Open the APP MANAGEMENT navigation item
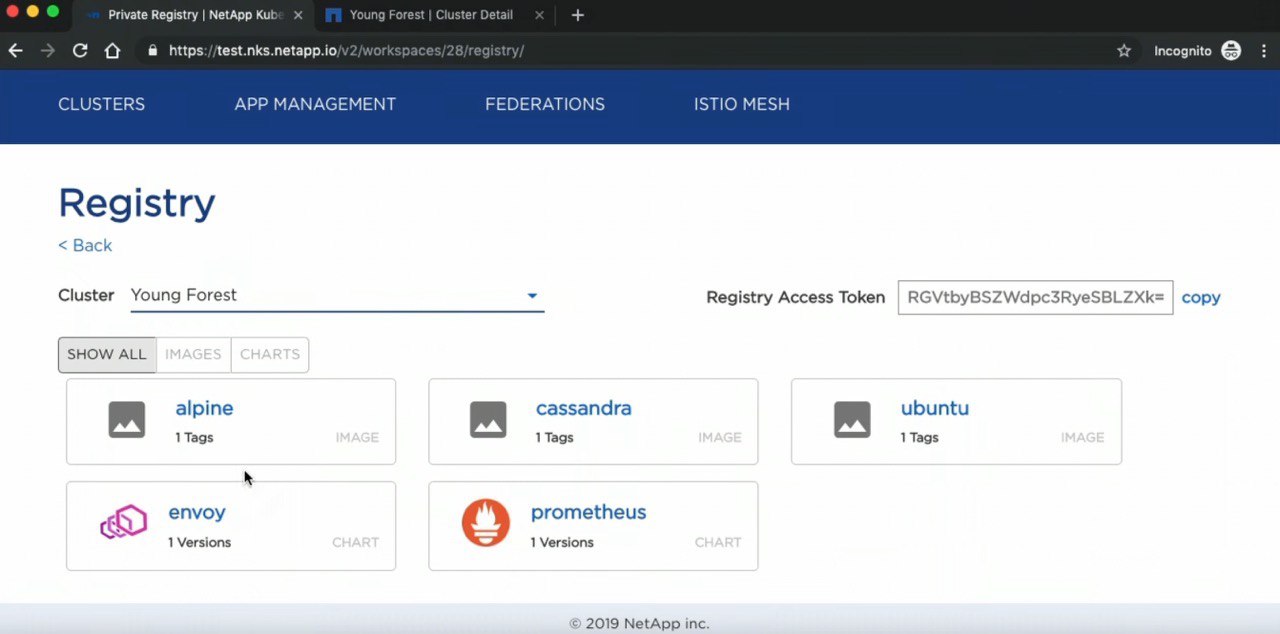 pyautogui.click(x=315, y=104)
